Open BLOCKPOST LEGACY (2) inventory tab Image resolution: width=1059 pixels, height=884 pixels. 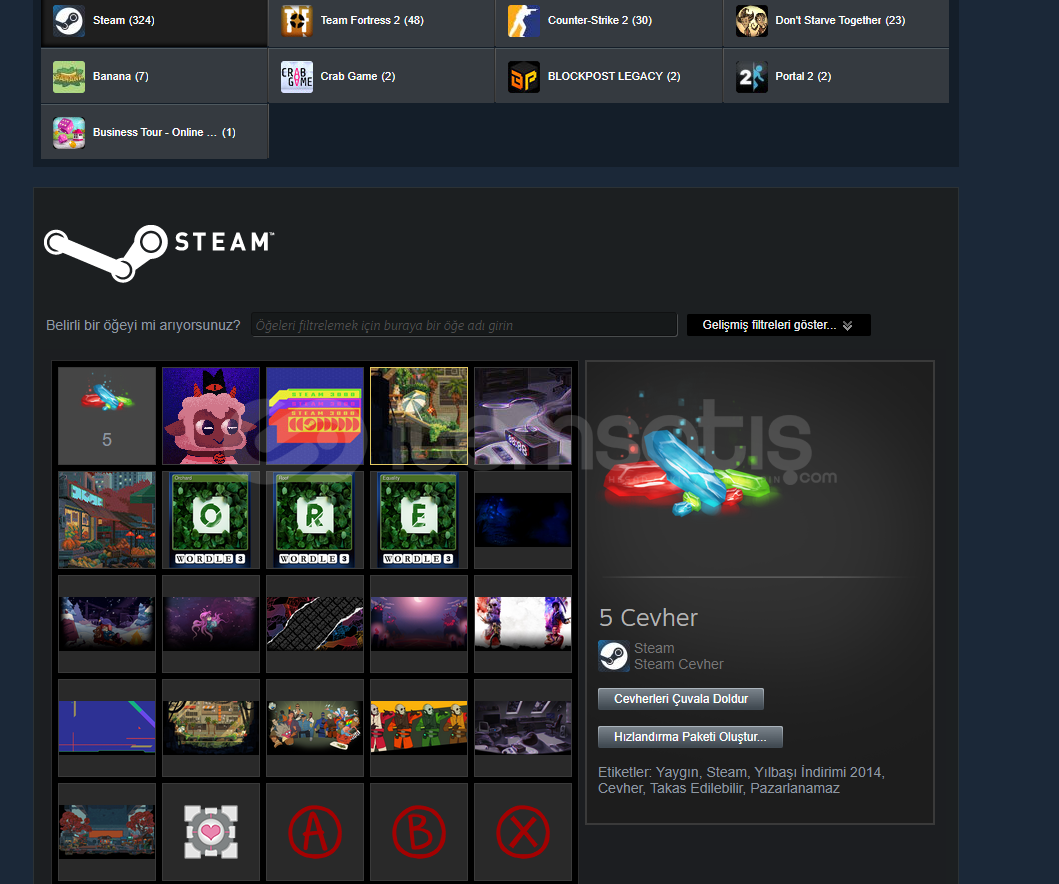609,76
